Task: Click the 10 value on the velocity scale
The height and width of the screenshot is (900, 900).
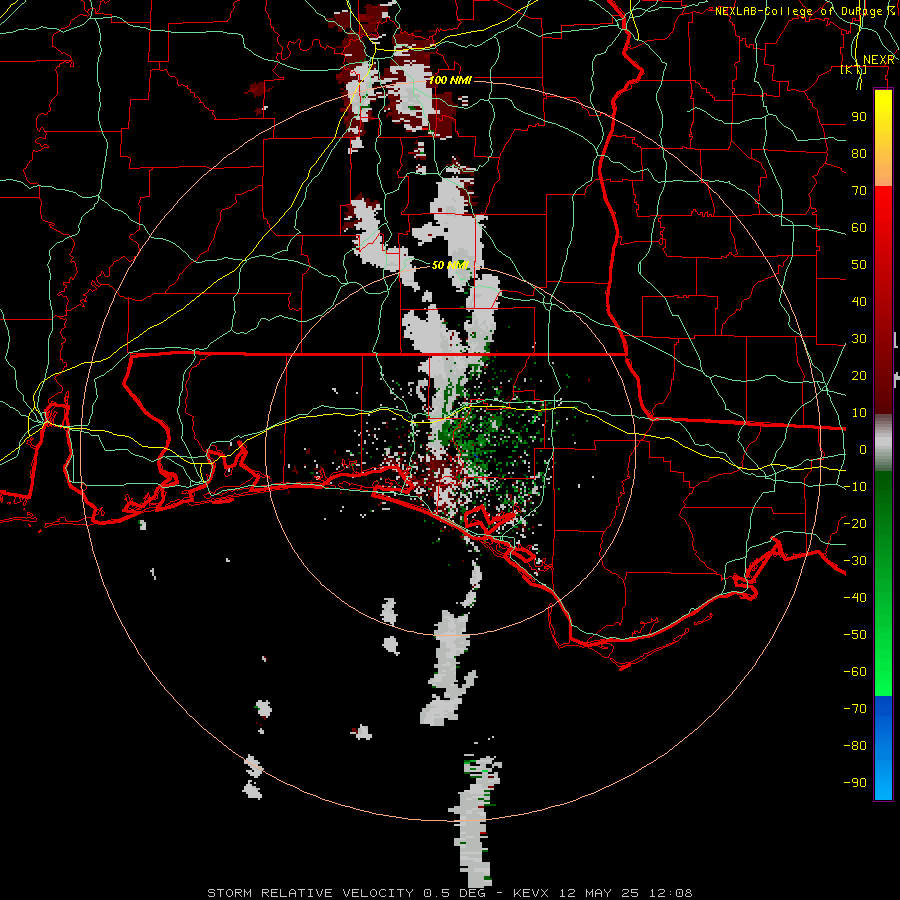Action: (x=859, y=413)
